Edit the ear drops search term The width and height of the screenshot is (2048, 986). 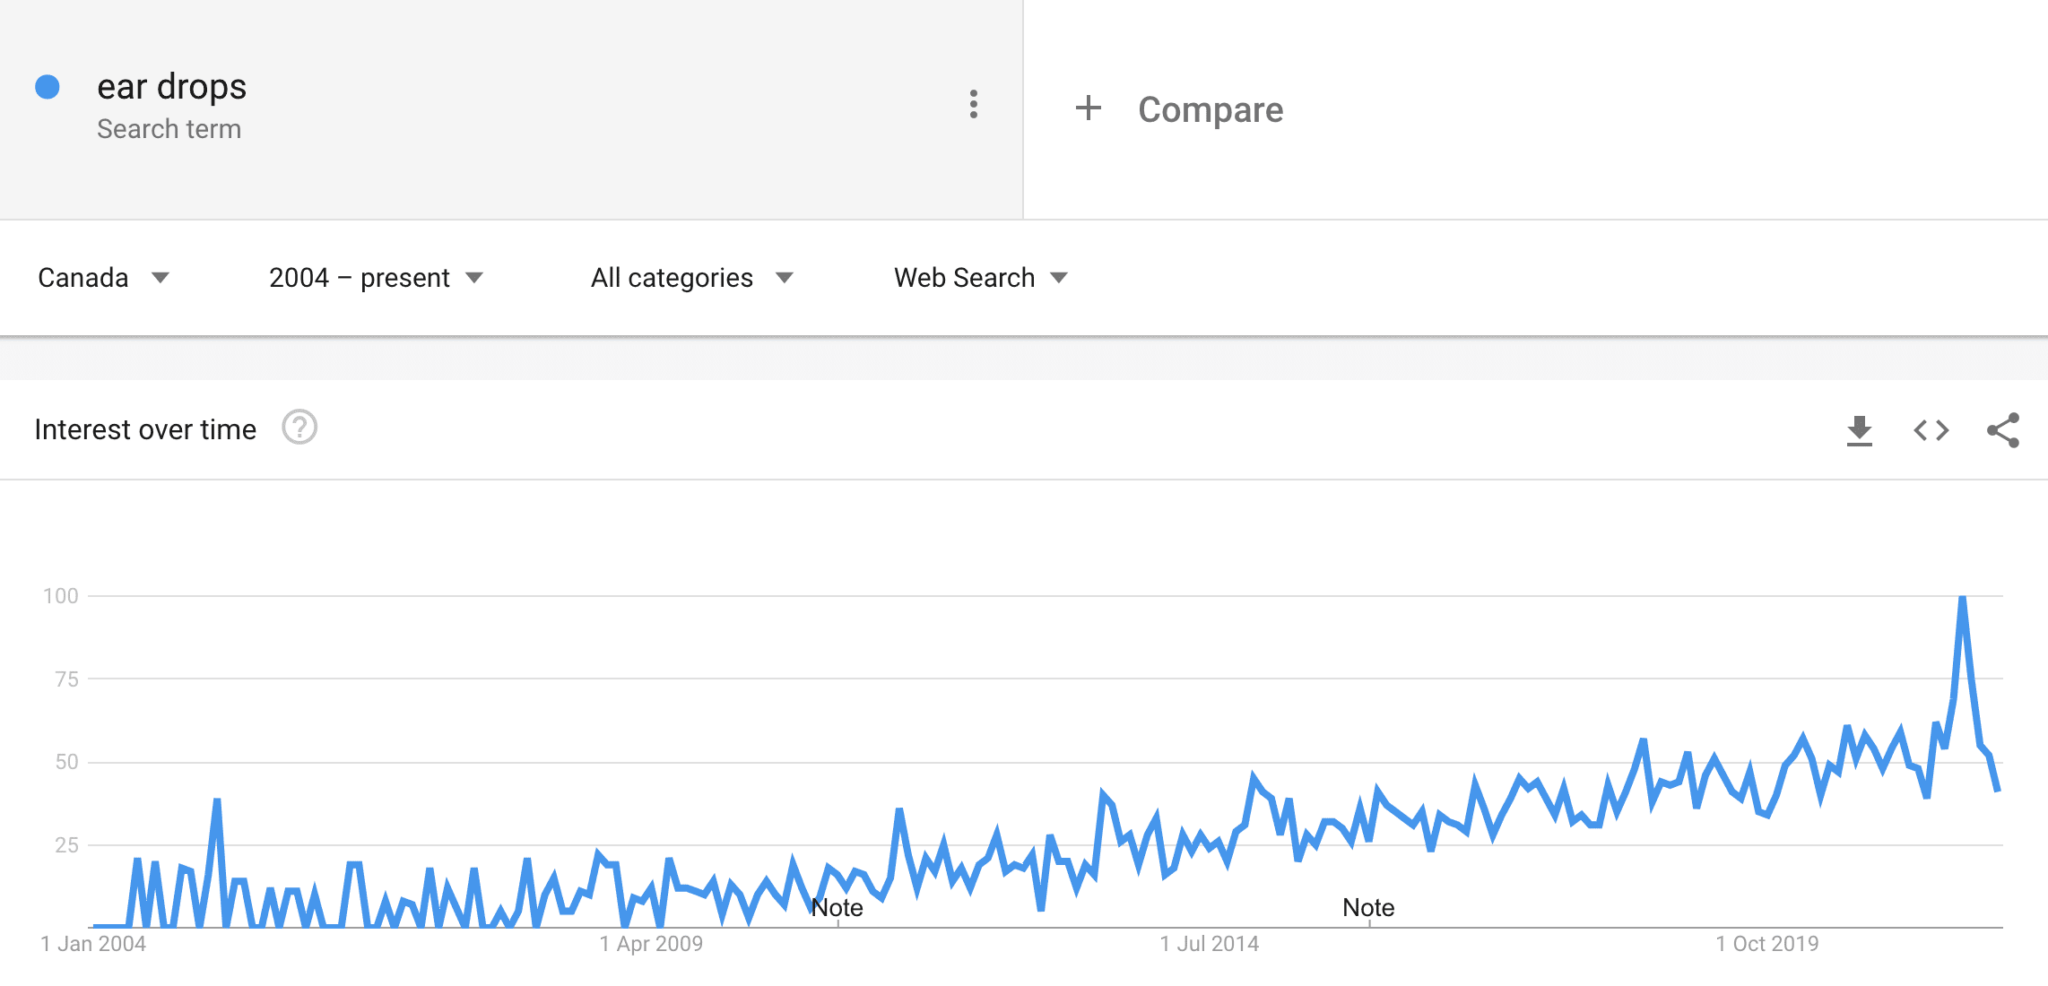point(172,87)
